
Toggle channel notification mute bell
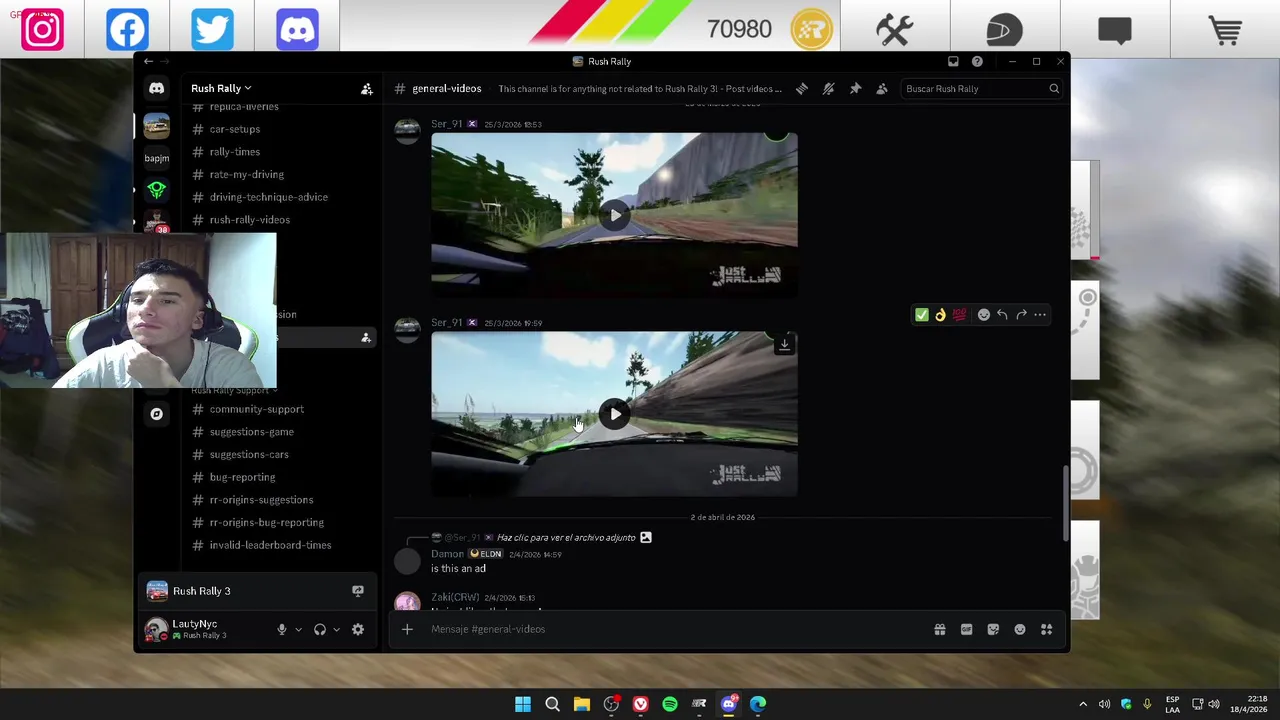tap(828, 89)
